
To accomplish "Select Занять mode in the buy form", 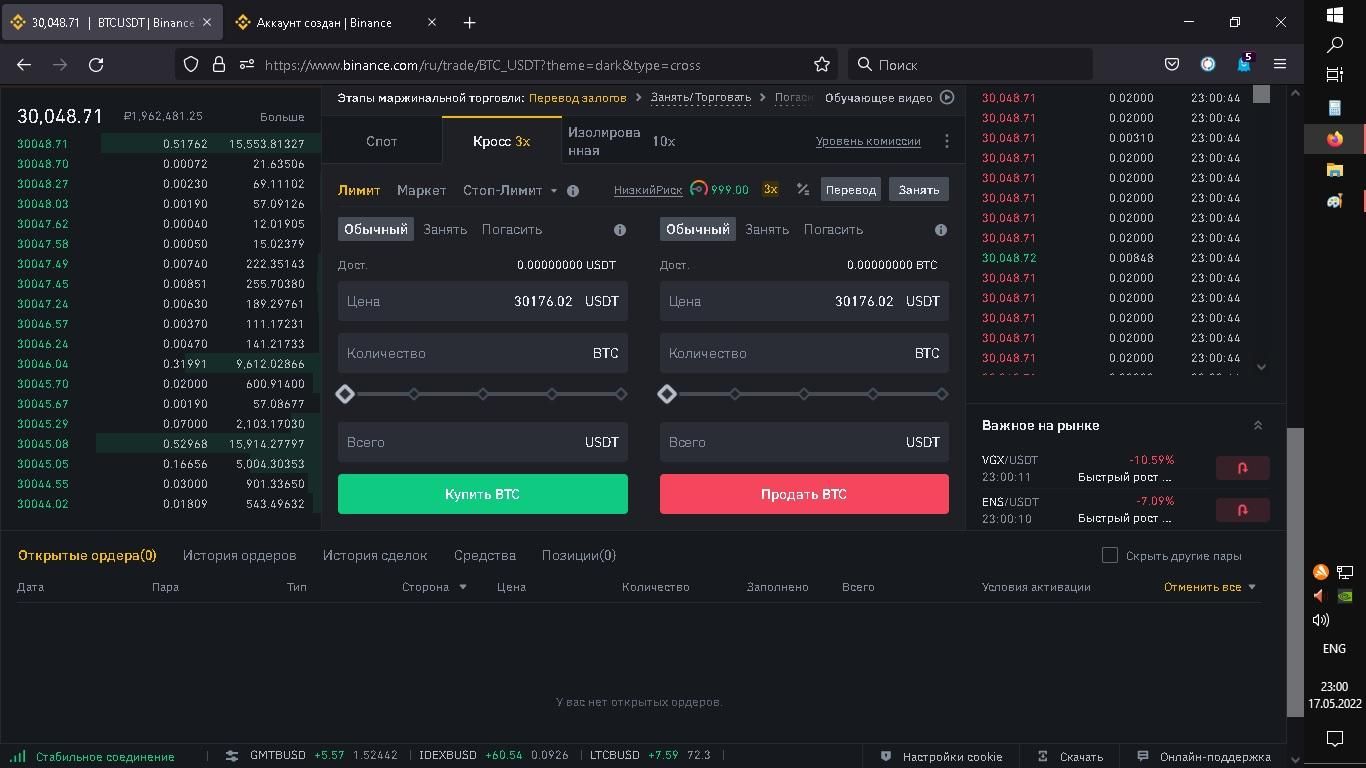I will (445, 230).
